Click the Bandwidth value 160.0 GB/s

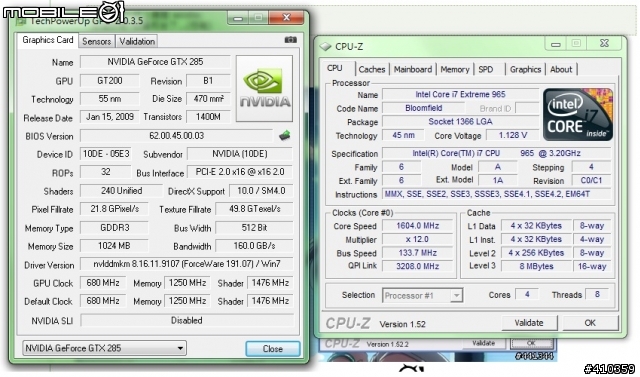point(254,246)
